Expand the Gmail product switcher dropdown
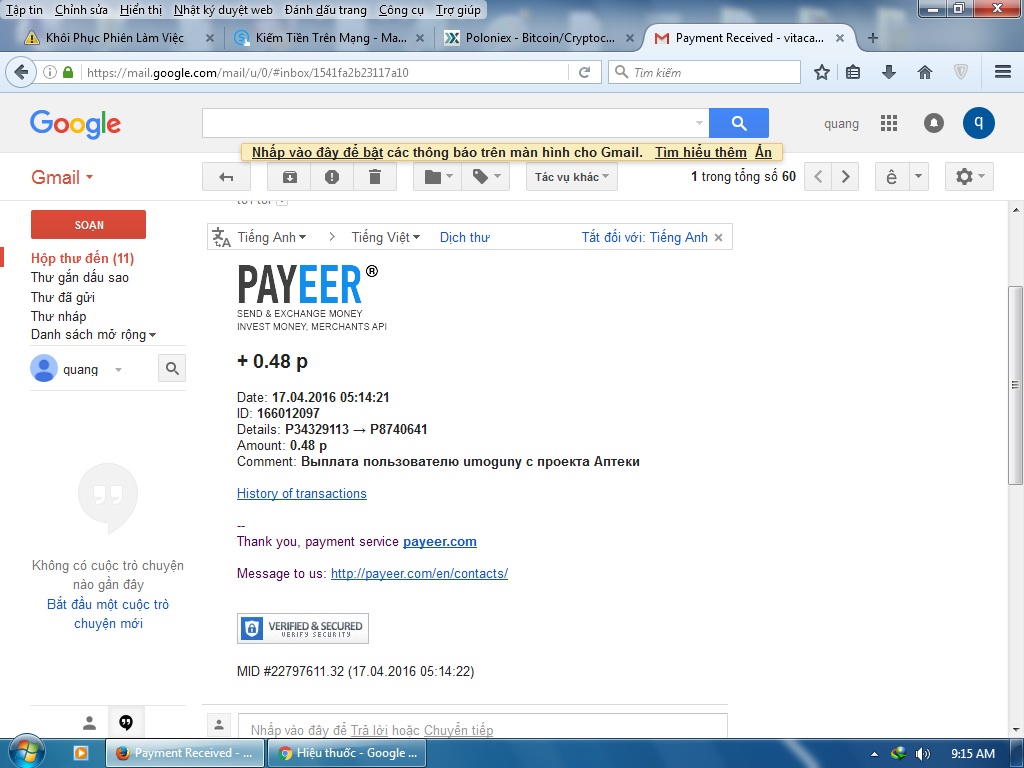 (62, 177)
